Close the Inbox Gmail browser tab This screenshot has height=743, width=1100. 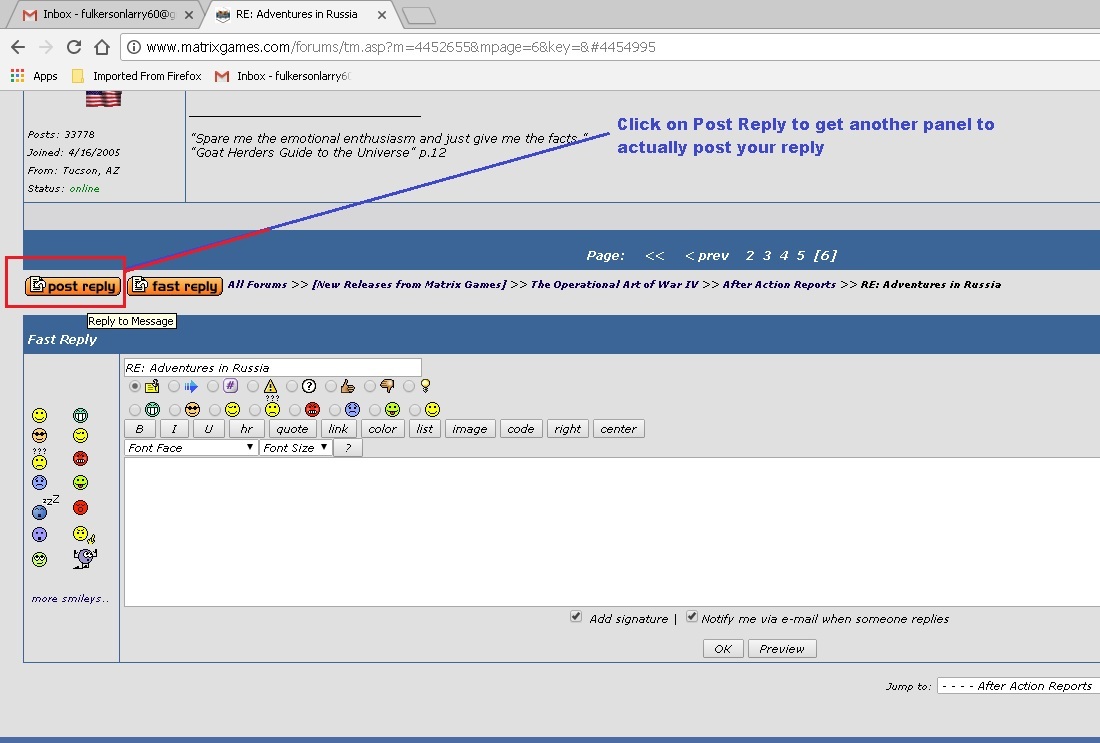[189, 14]
